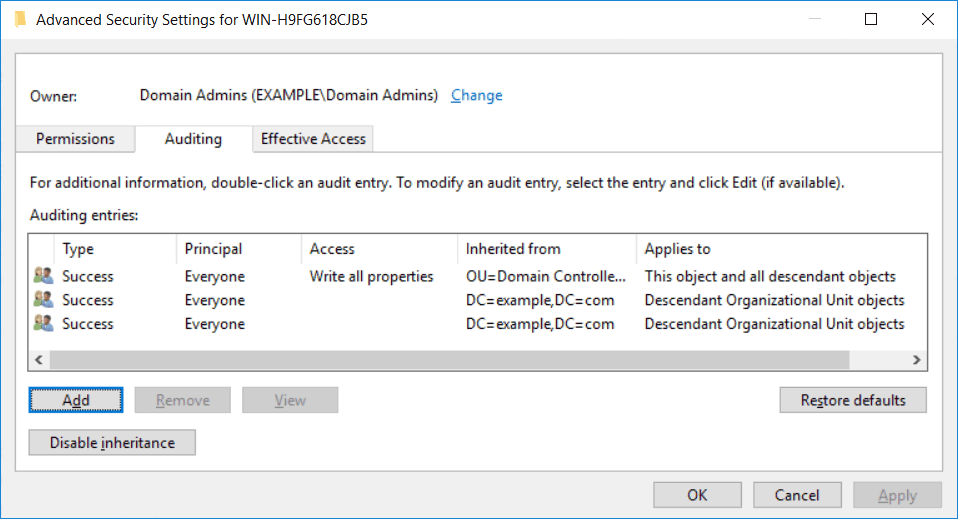Screen dimensions: 958x519
Task: Click the horizontal scrollbar right arrow
Action: [x=916, y=360]
